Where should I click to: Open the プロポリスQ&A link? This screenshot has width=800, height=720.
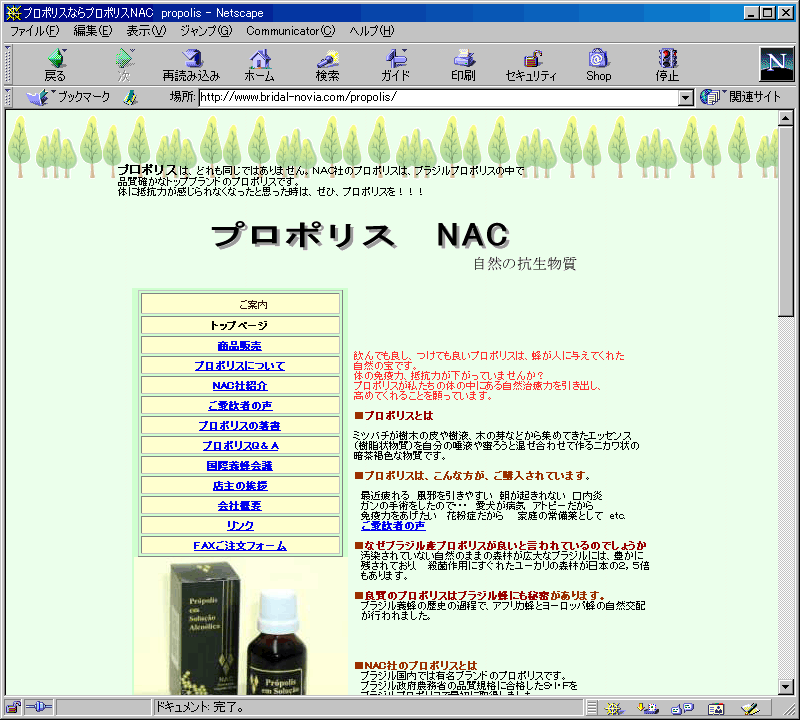pos(240,445)
